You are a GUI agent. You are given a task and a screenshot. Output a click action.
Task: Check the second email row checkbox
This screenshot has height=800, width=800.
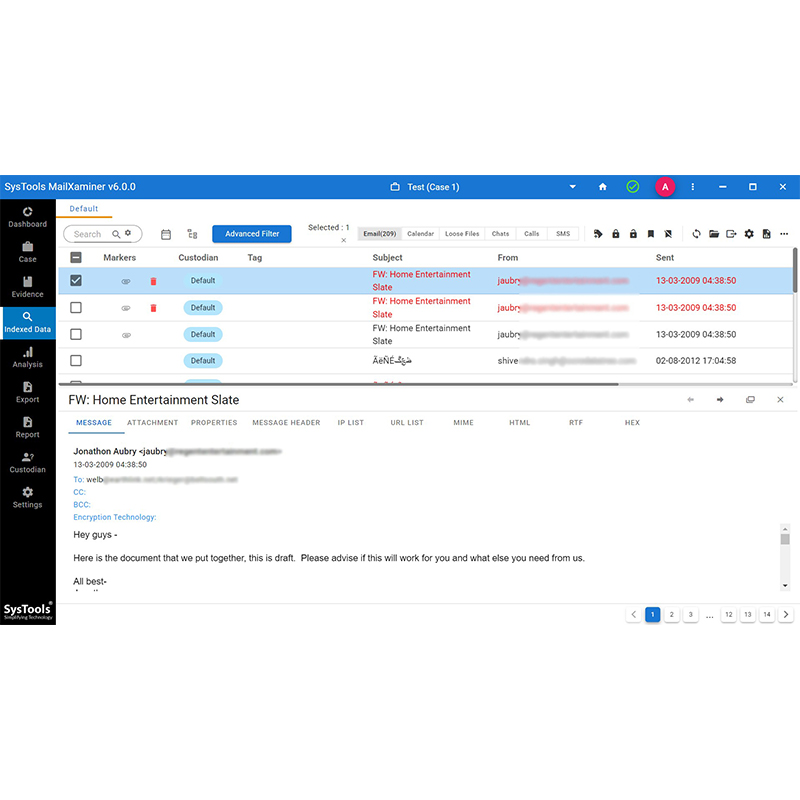(x=76, y=308)
